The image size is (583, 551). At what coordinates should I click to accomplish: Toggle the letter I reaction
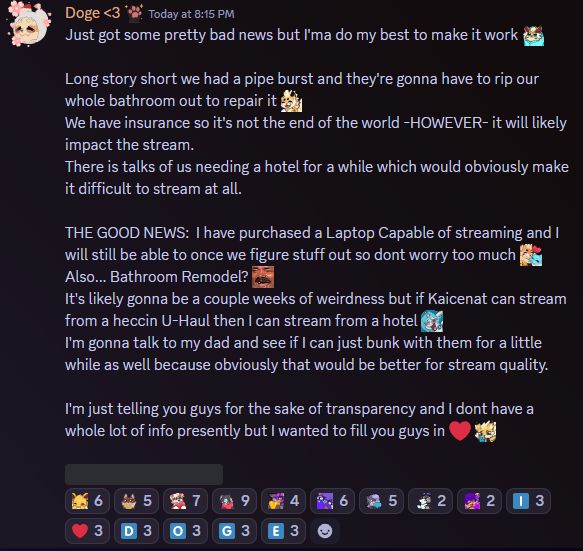coord(528,501)
